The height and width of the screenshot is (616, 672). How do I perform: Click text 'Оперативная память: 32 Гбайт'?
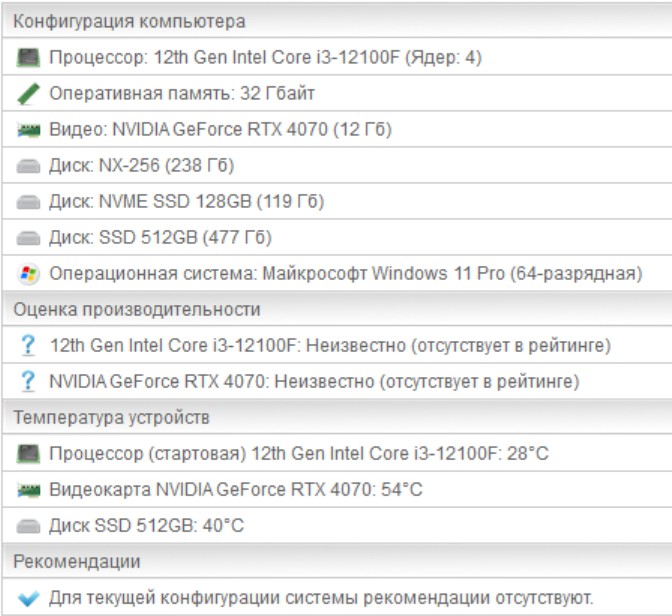182,93
